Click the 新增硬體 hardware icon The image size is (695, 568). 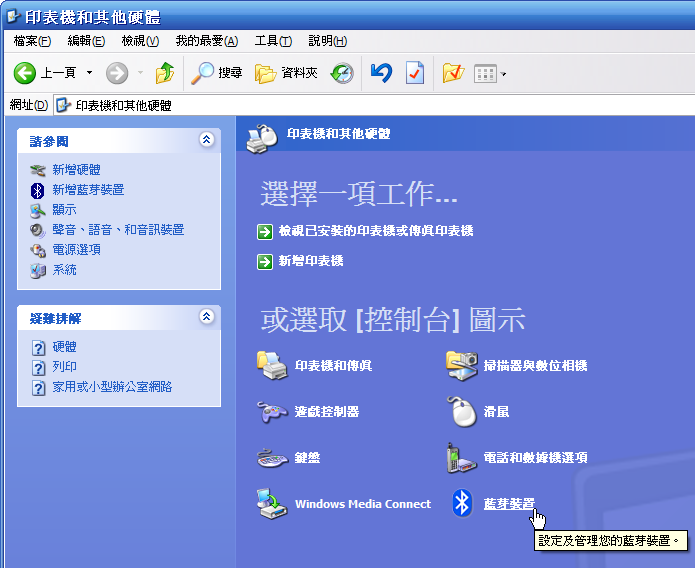(x=38, y=170)
